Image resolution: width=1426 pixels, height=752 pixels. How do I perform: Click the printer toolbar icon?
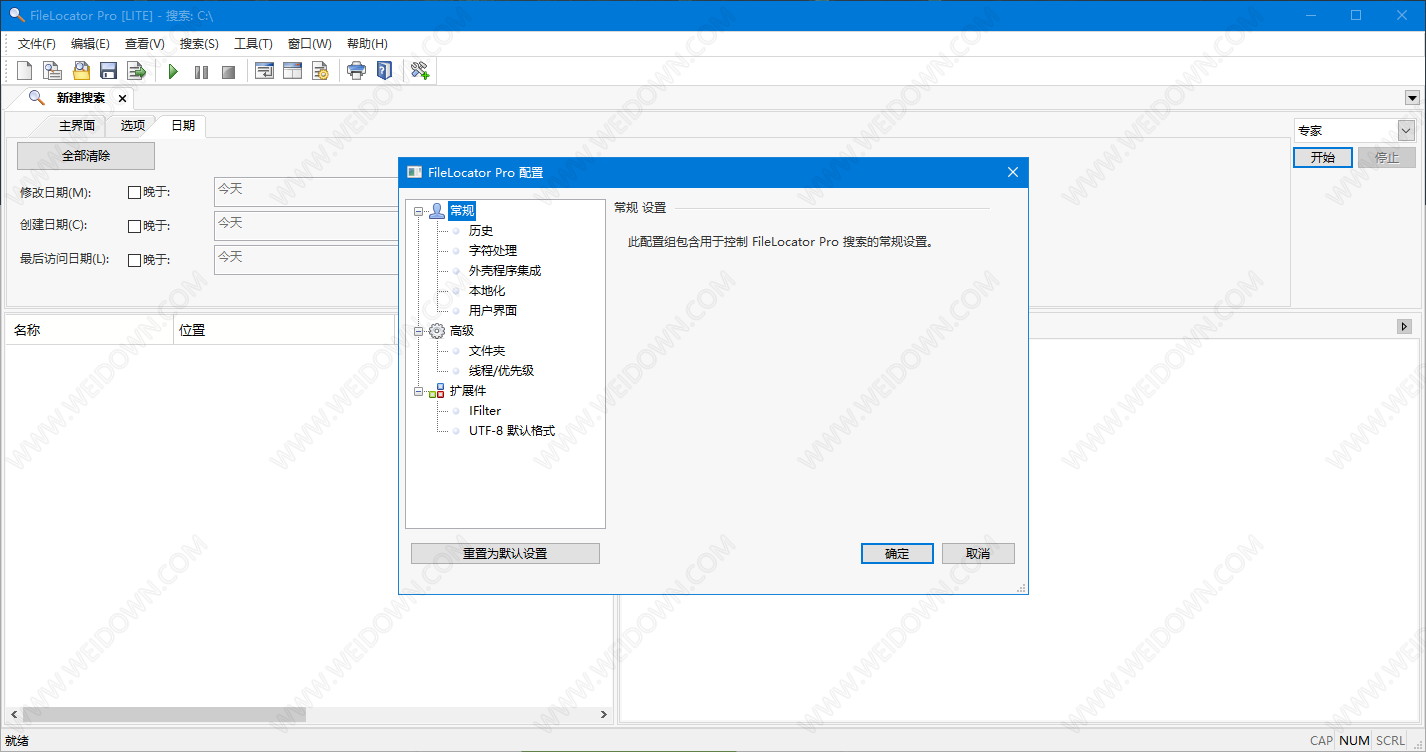click(x=356, y=71)
